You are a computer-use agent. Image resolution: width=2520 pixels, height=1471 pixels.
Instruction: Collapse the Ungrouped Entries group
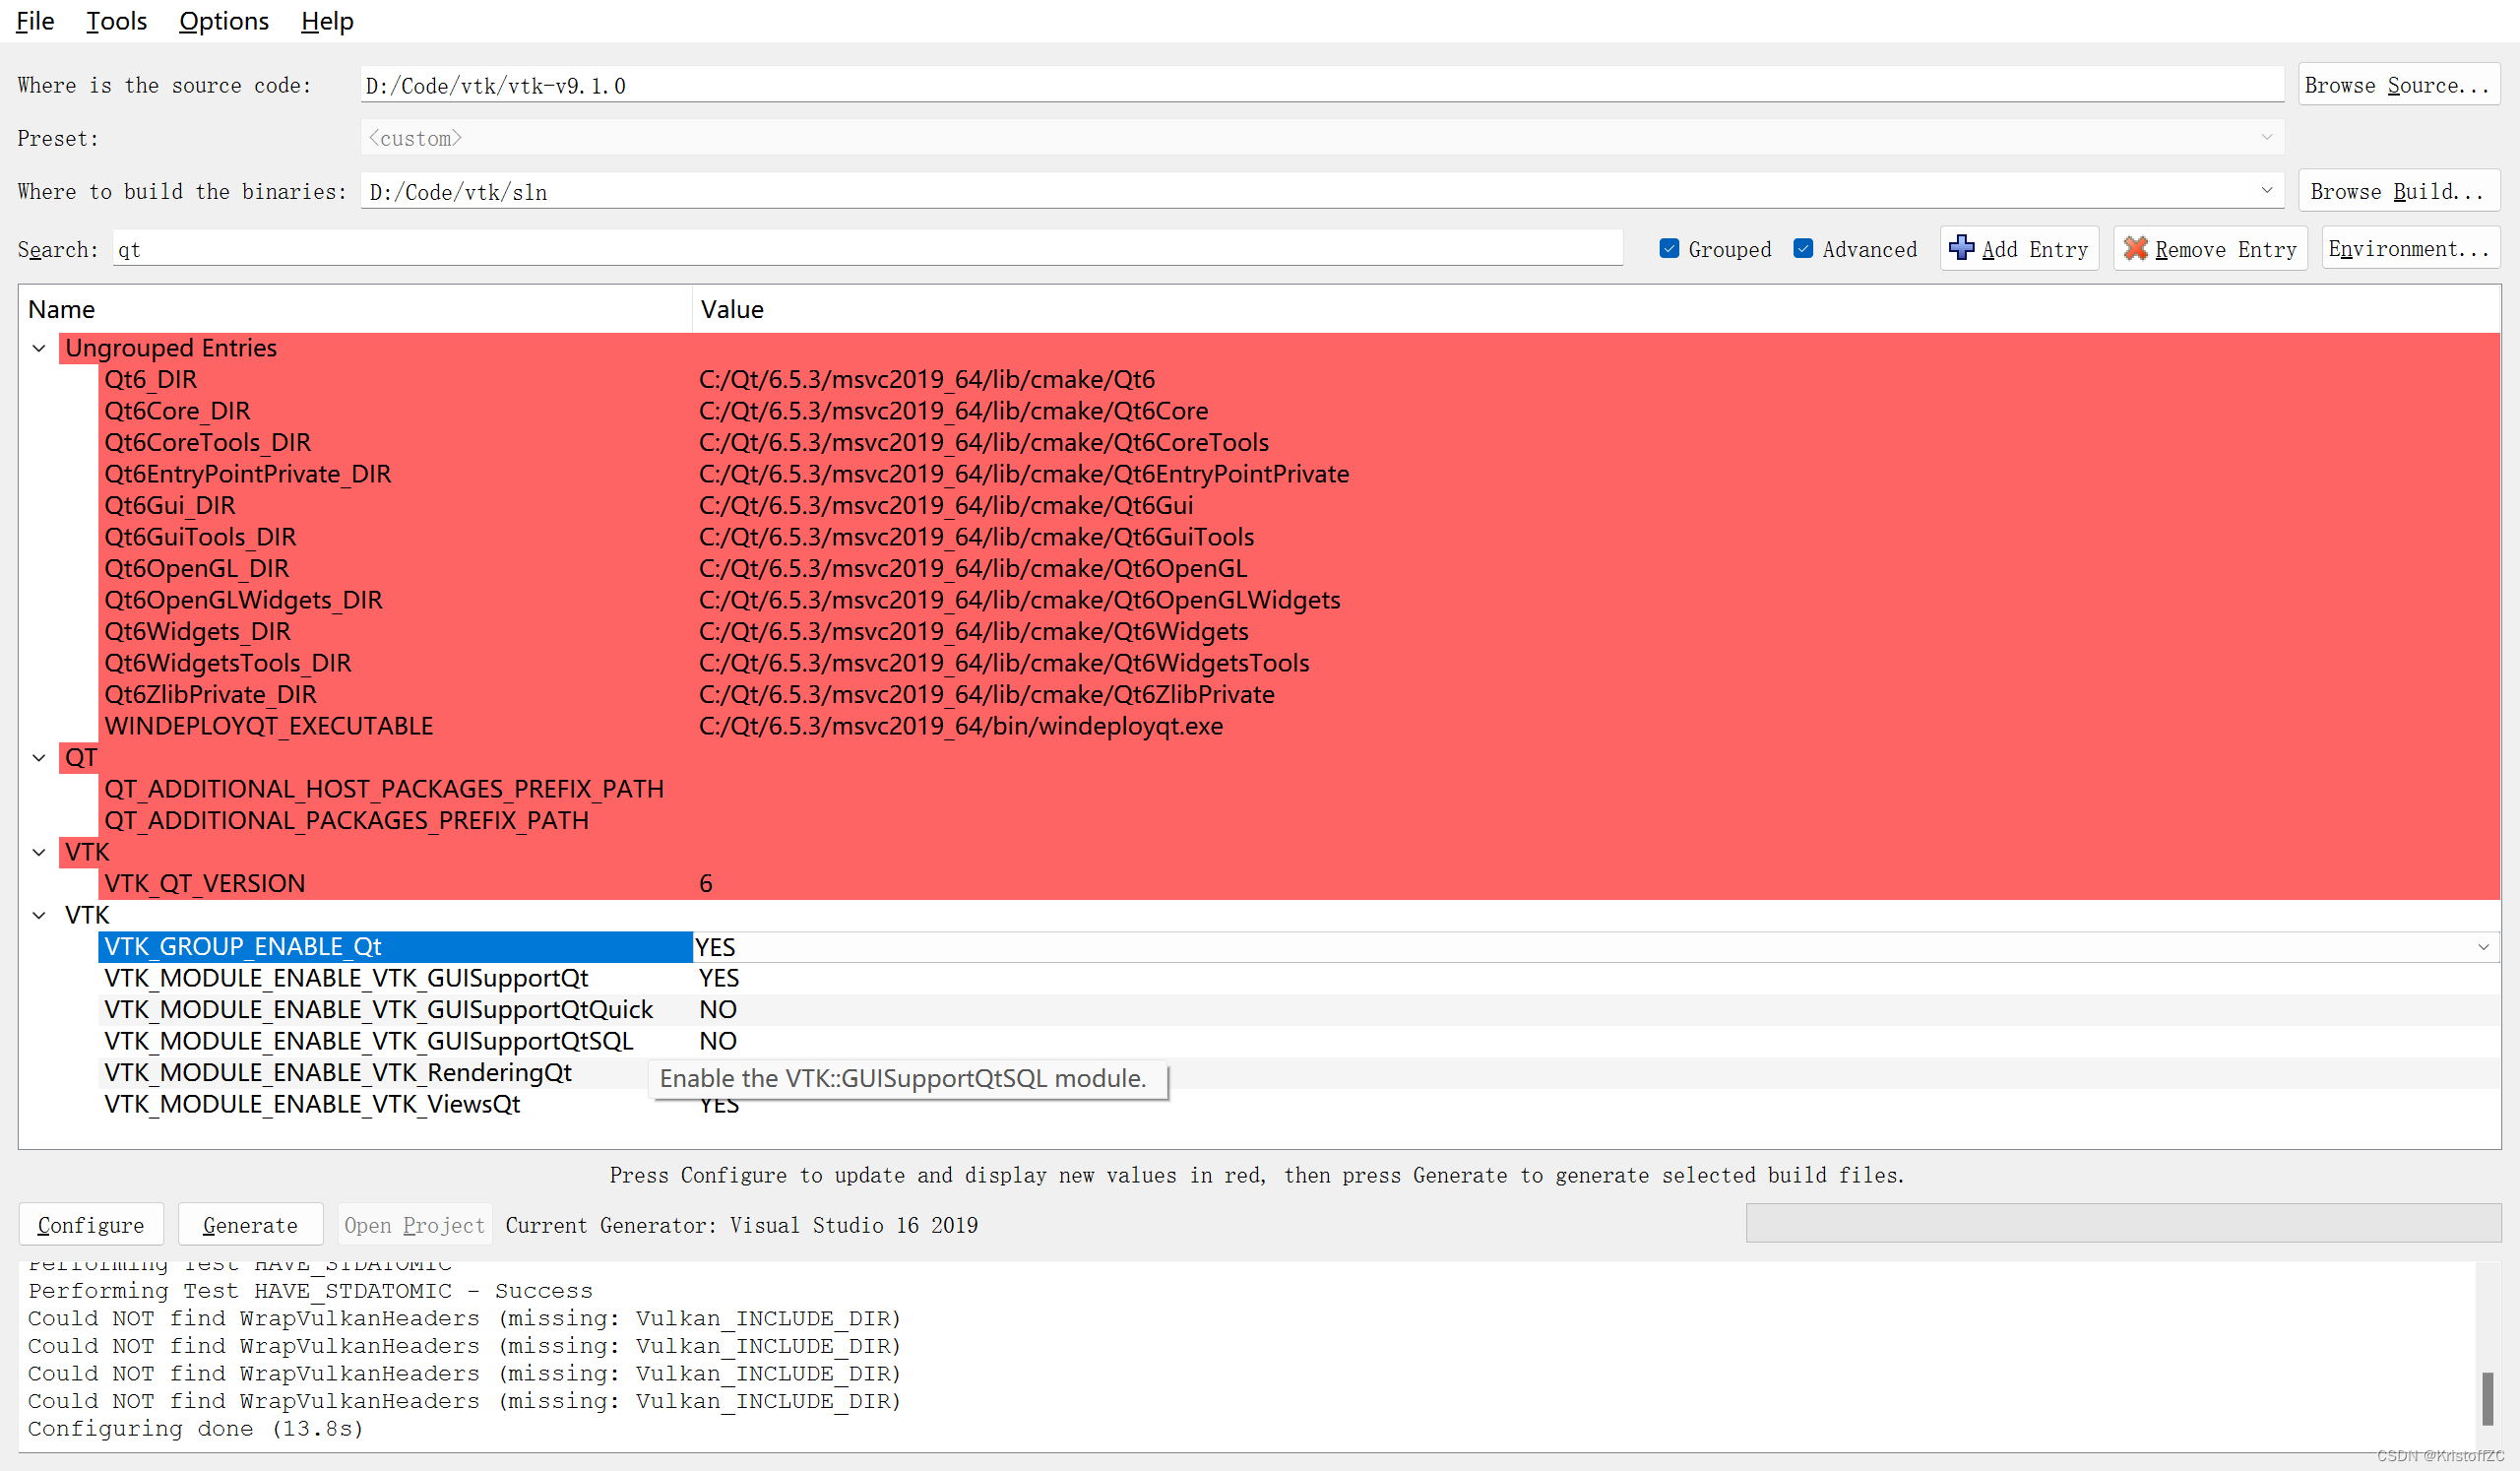click(x=39, y=348)
